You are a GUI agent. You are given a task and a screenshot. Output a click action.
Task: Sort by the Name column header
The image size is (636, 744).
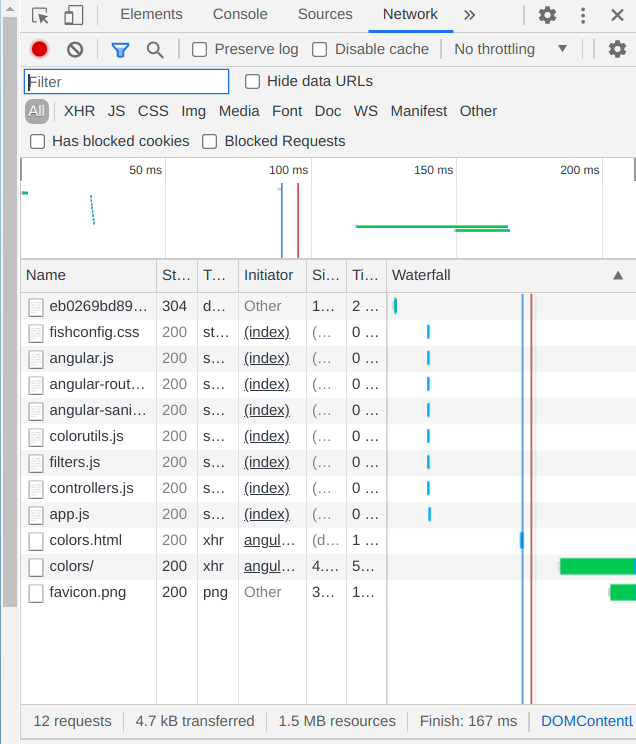point(88,275)
